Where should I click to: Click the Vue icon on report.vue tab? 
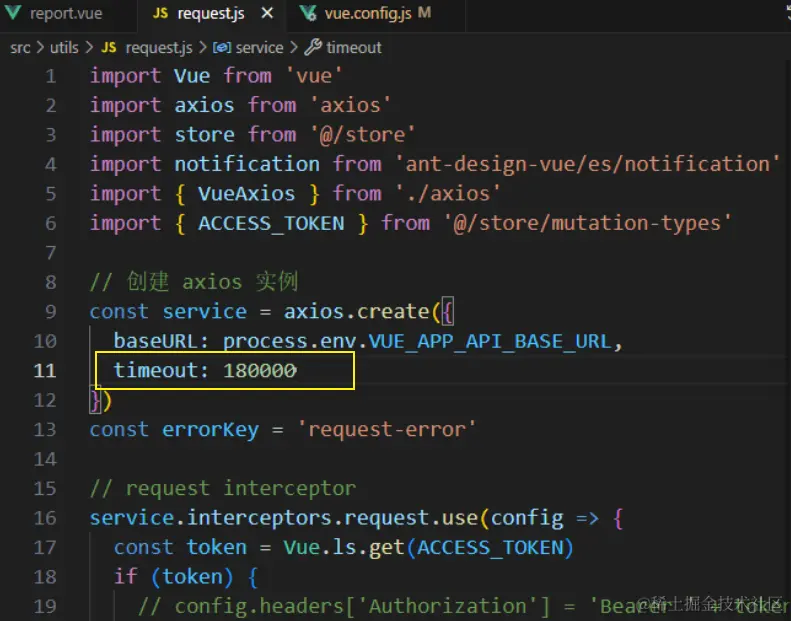(x=13, y=13)
